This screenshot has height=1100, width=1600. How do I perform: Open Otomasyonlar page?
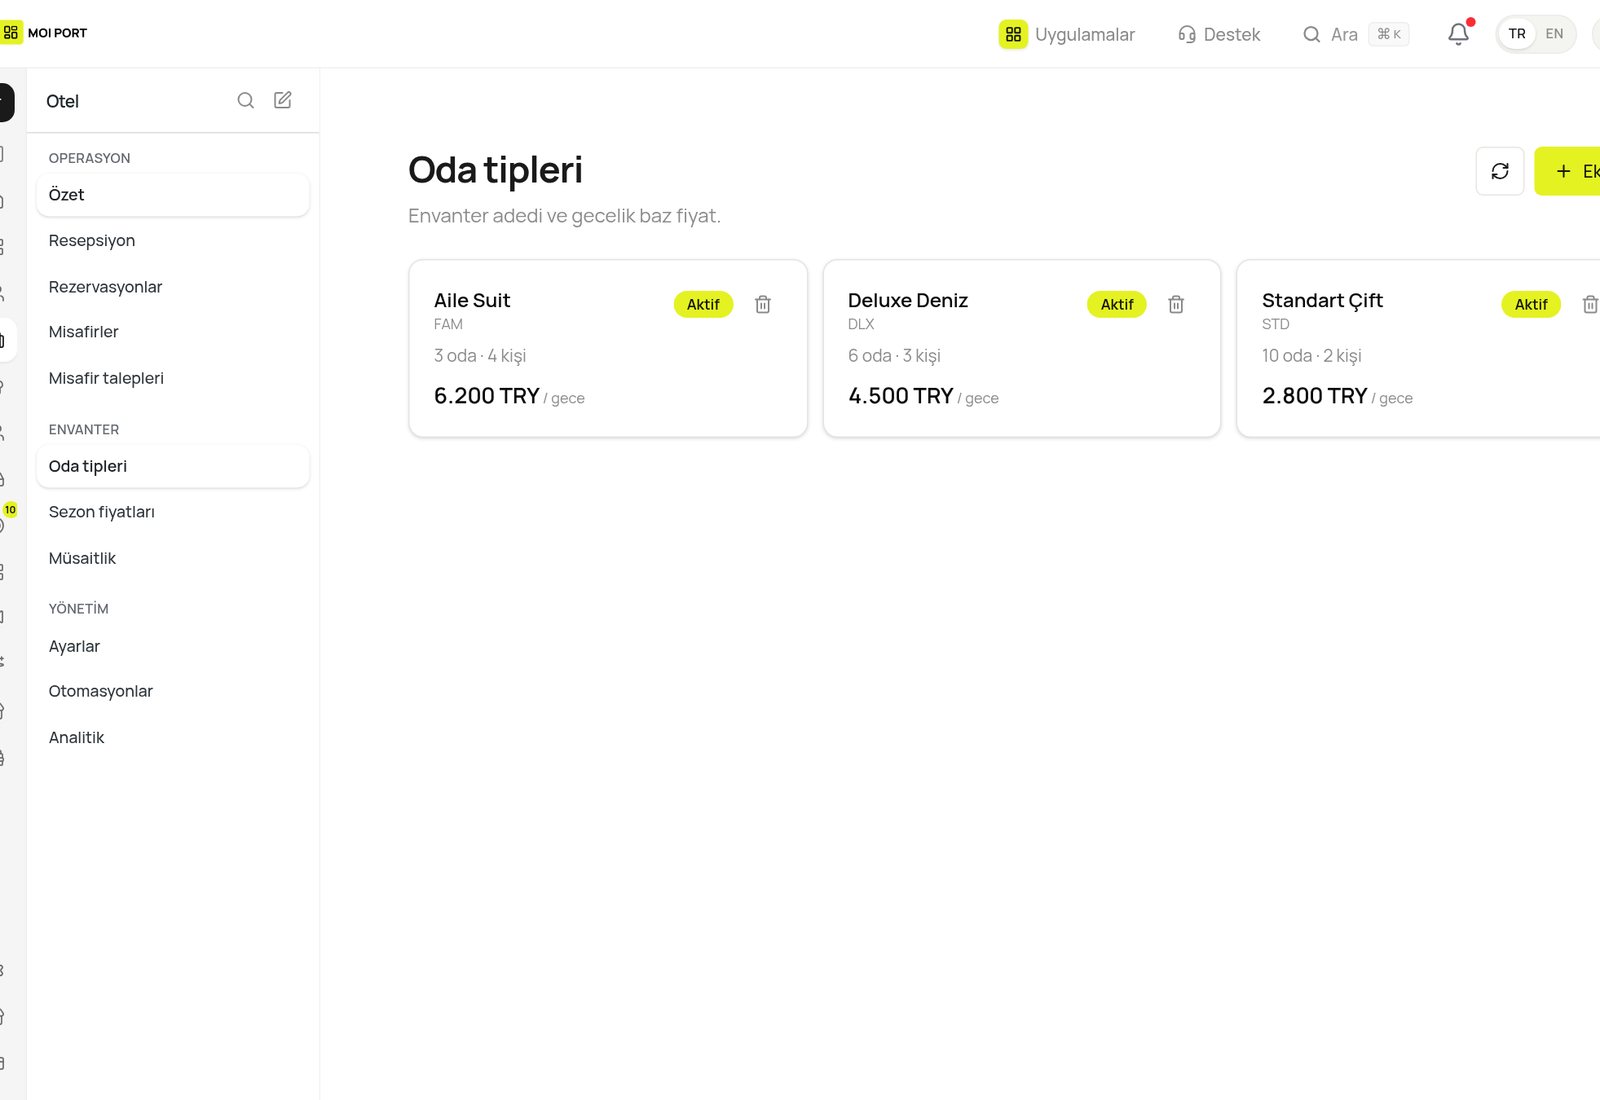(173, 691)
